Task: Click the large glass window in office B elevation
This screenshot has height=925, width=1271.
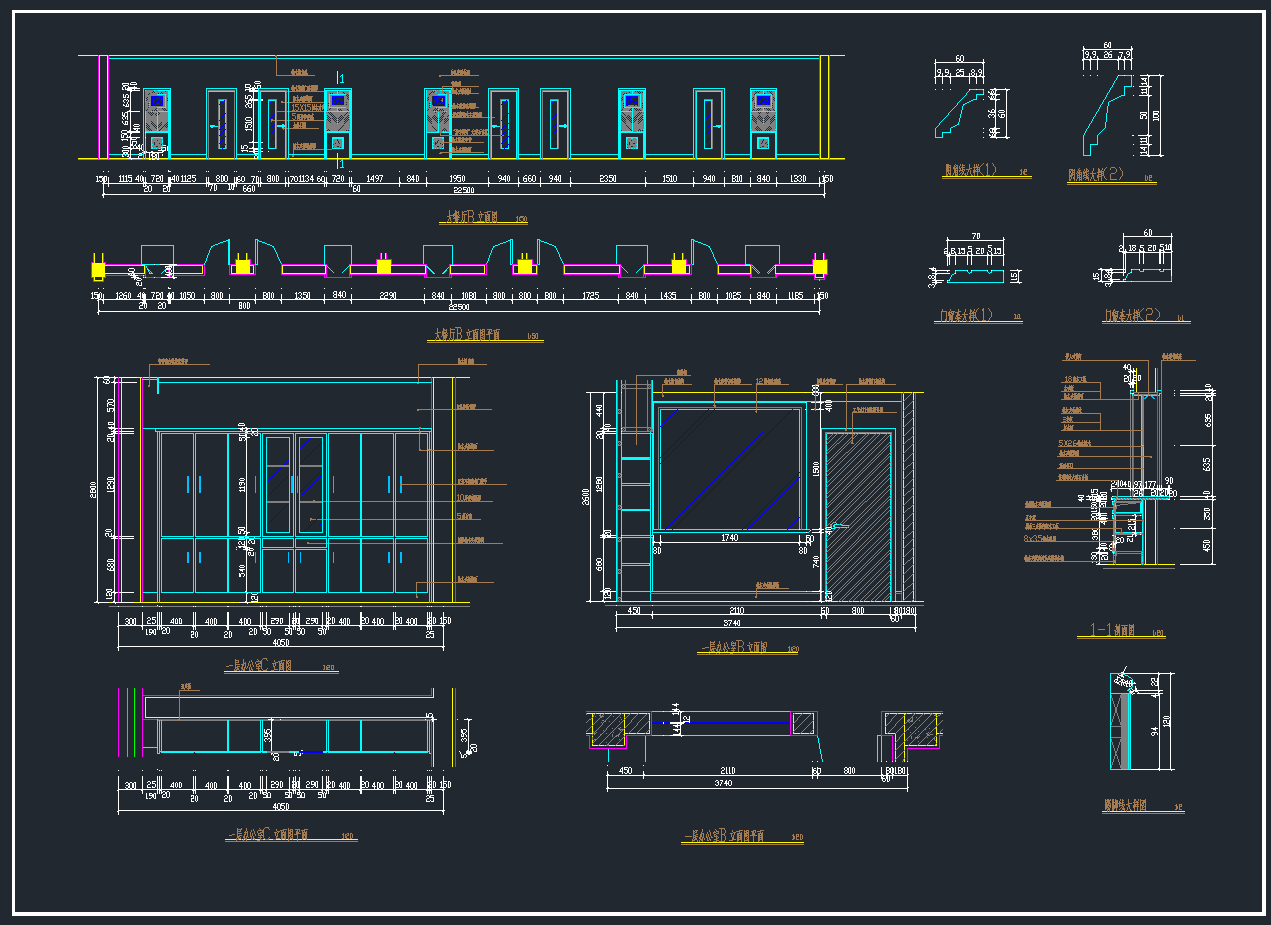Action: coord(730,466)
